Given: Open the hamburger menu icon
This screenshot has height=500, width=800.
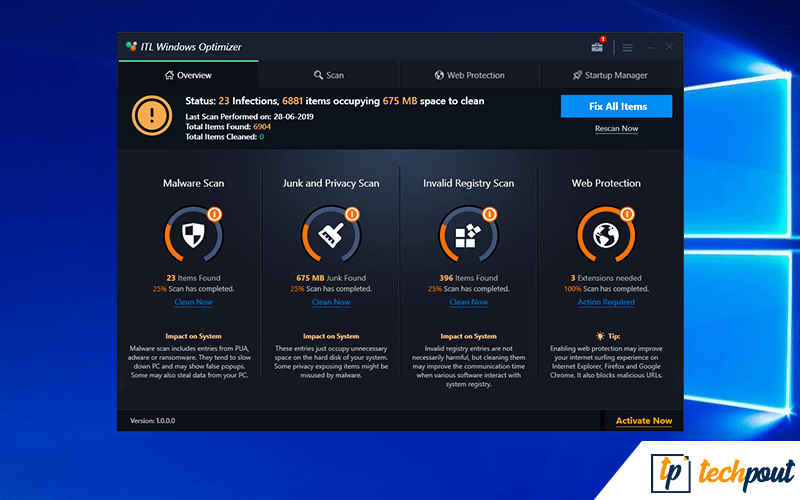Looking at the screenshot, I should click(628, 47).
